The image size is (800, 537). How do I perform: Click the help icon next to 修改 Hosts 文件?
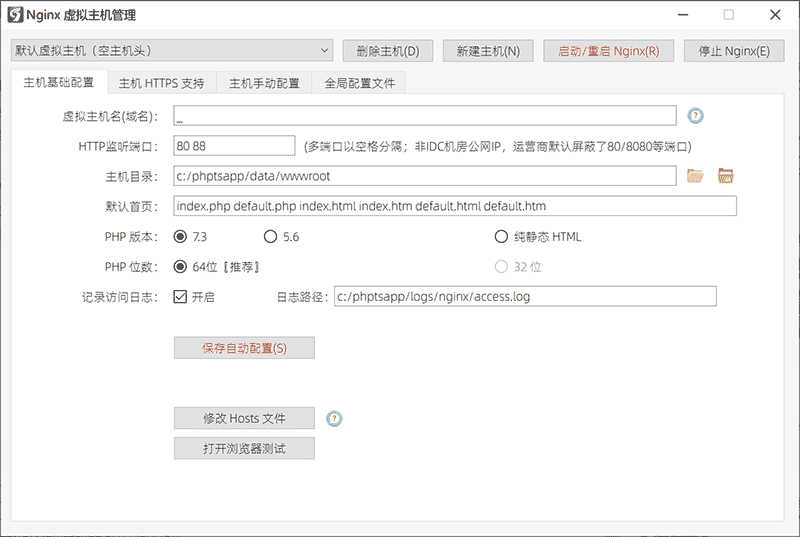[334, 419]
